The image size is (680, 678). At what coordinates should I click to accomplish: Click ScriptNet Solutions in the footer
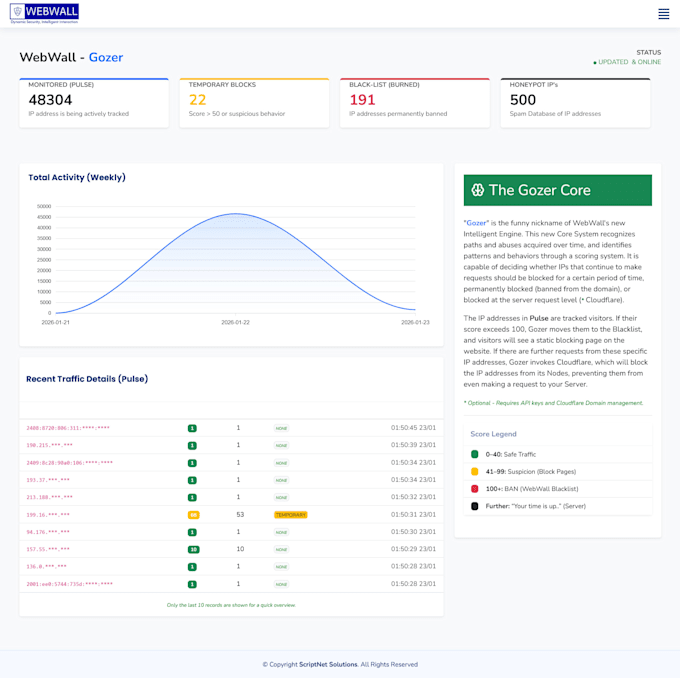[328, 664]
